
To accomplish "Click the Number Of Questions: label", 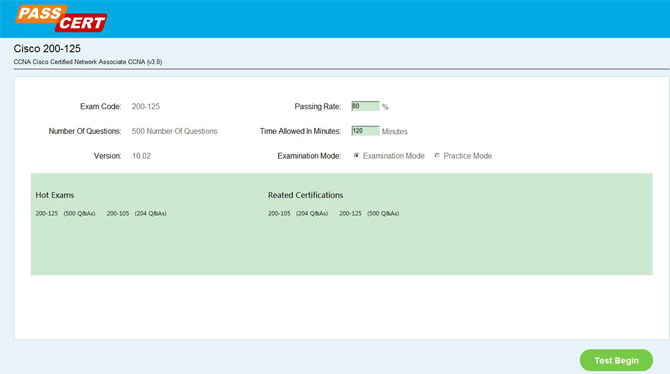I will pyautogui.click(x=85, y=131).
